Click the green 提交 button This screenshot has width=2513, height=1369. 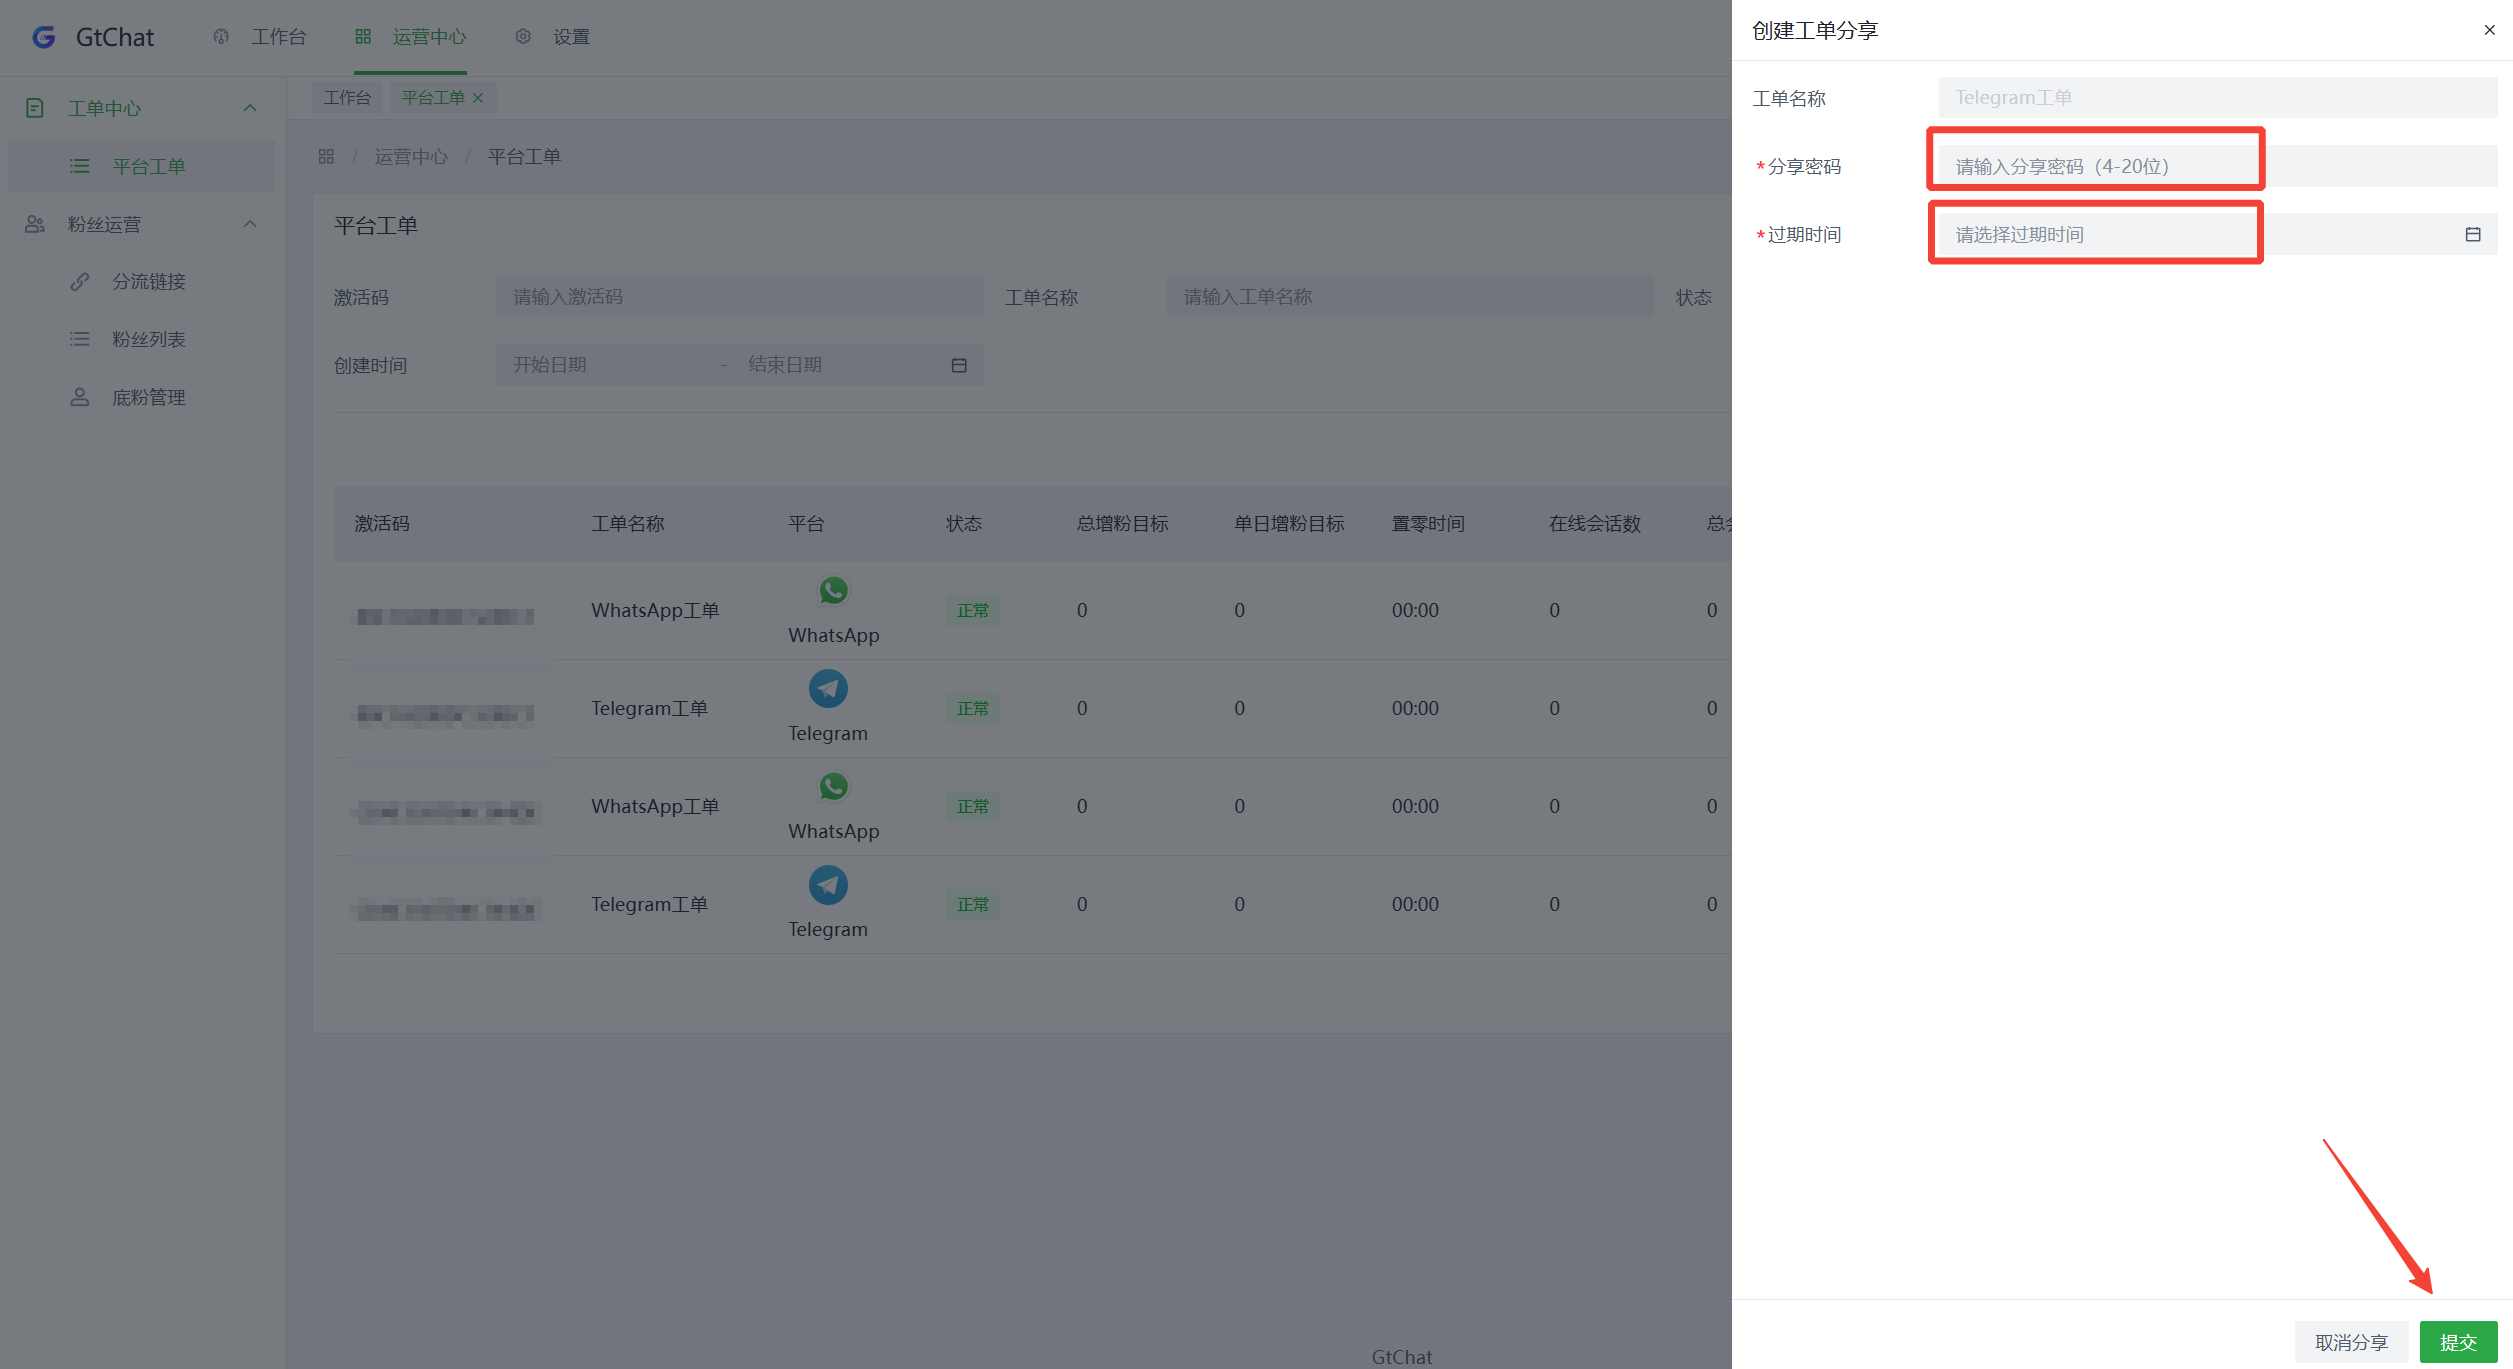point(2457,1342)
